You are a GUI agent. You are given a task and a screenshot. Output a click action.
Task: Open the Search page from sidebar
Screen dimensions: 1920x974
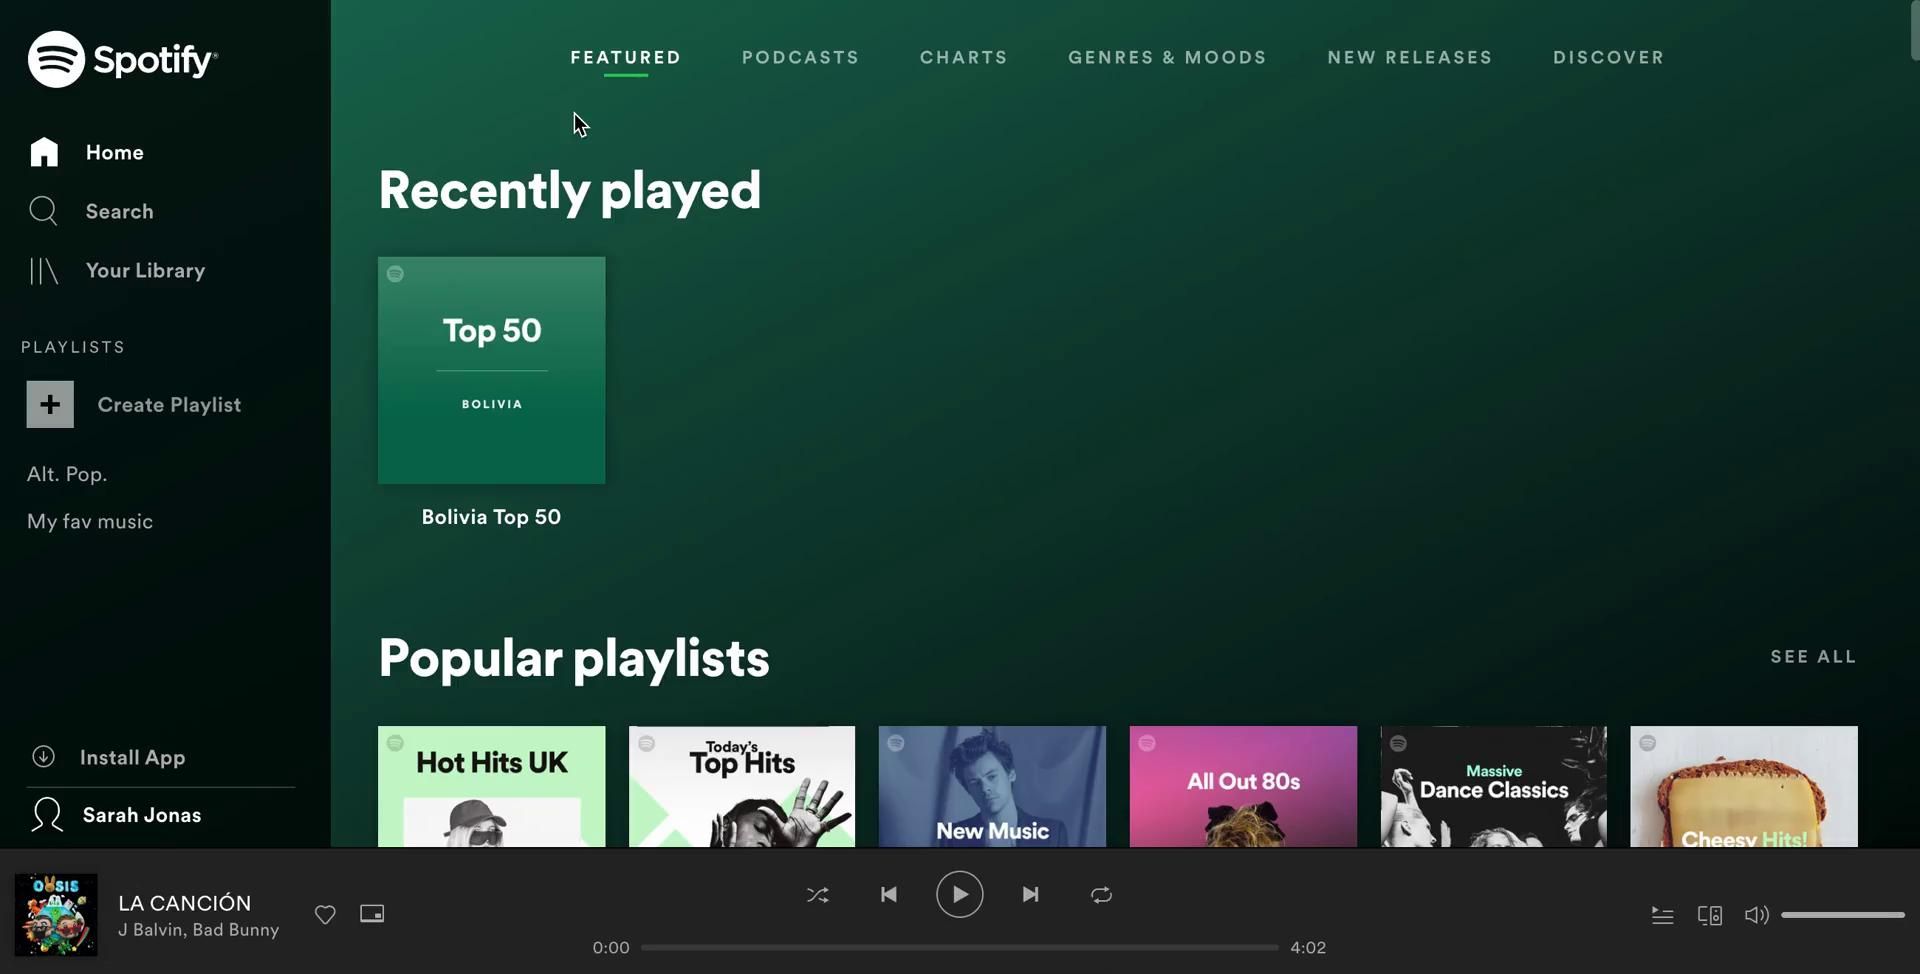(x=118, y=212)
